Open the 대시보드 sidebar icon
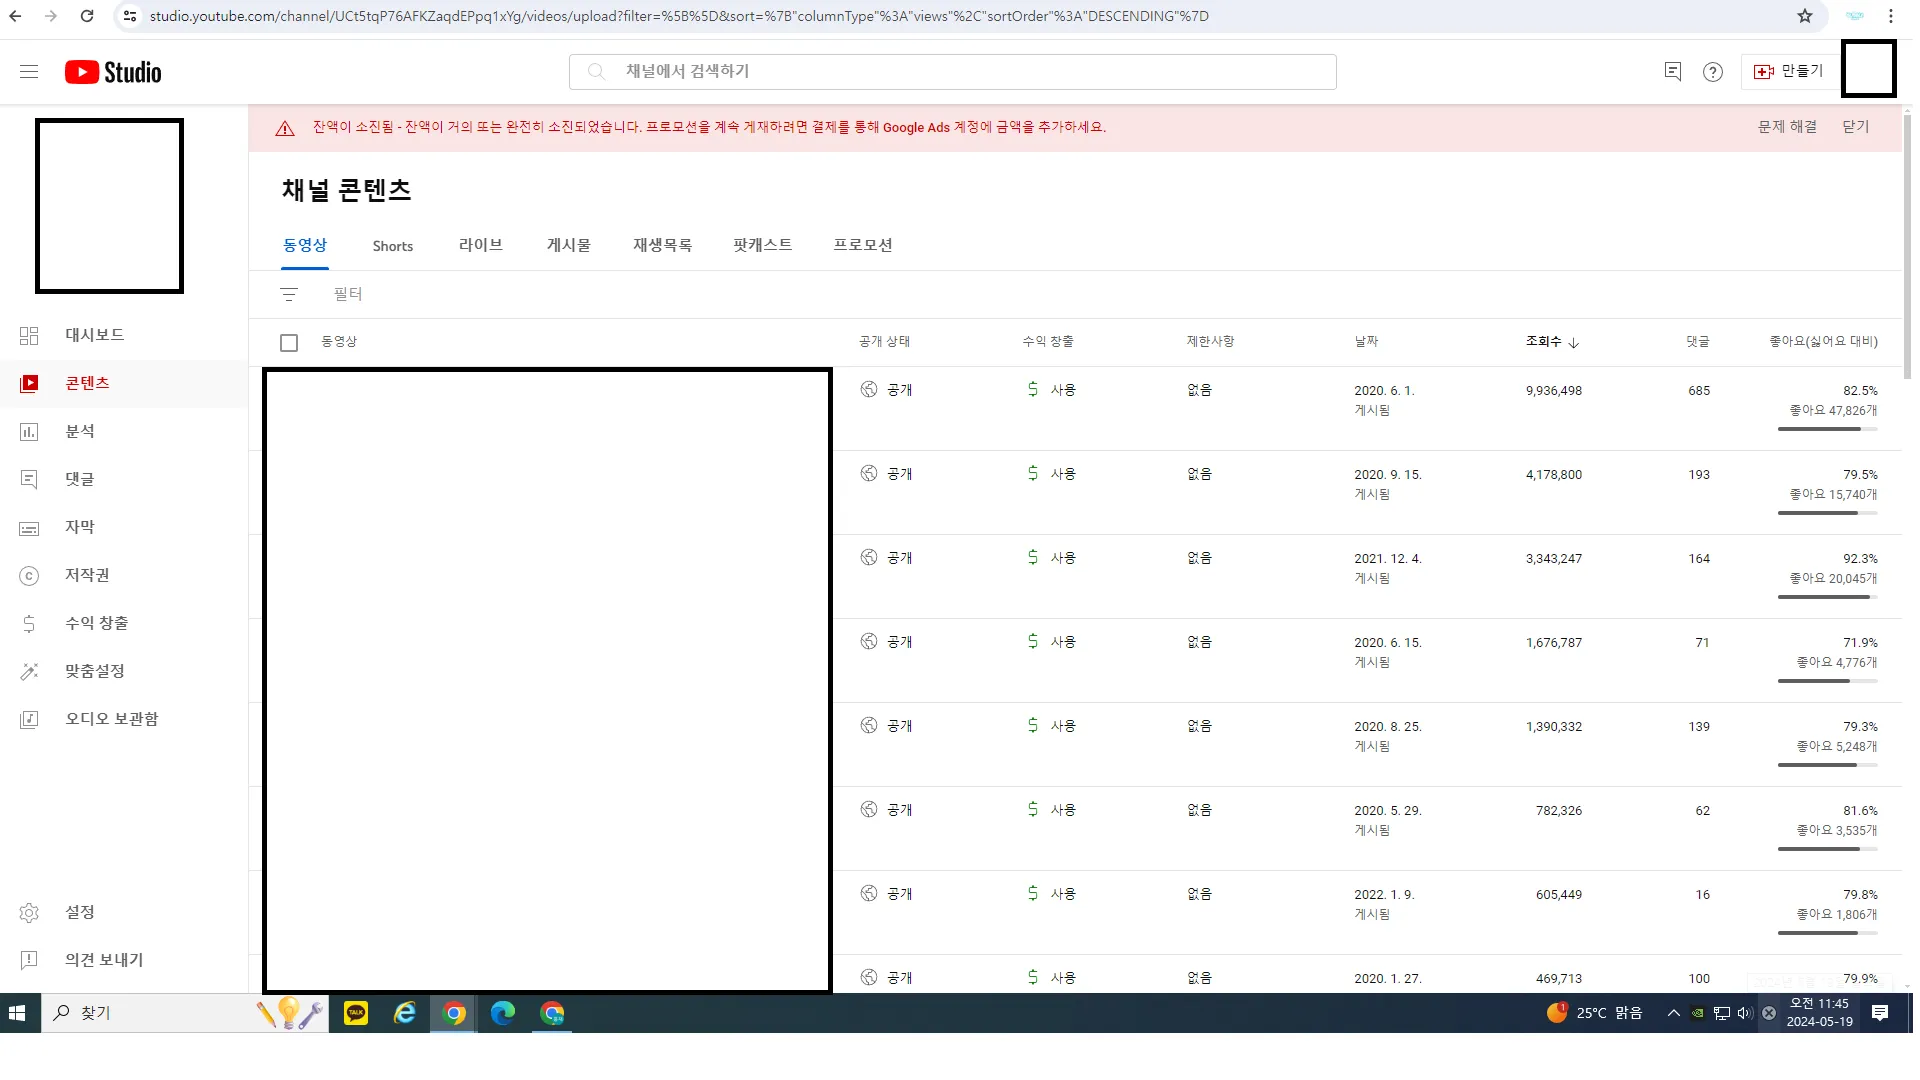This screenshot has width=1920, height=1080. click(29, 335)
